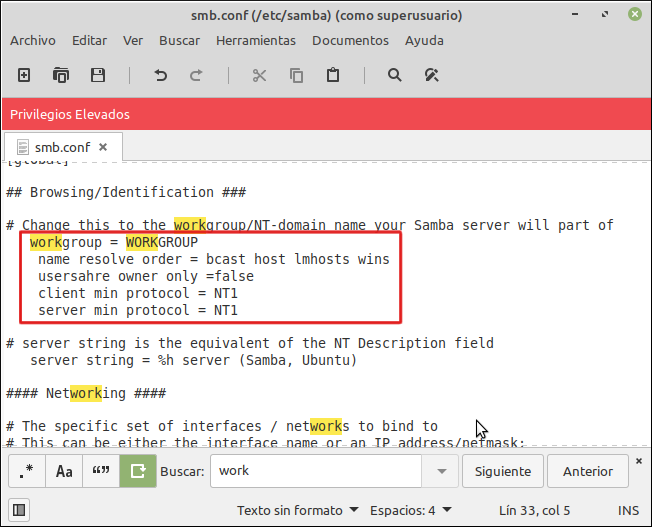Open the 'Texto sin formato' language dropdown

tap(298, 510)
